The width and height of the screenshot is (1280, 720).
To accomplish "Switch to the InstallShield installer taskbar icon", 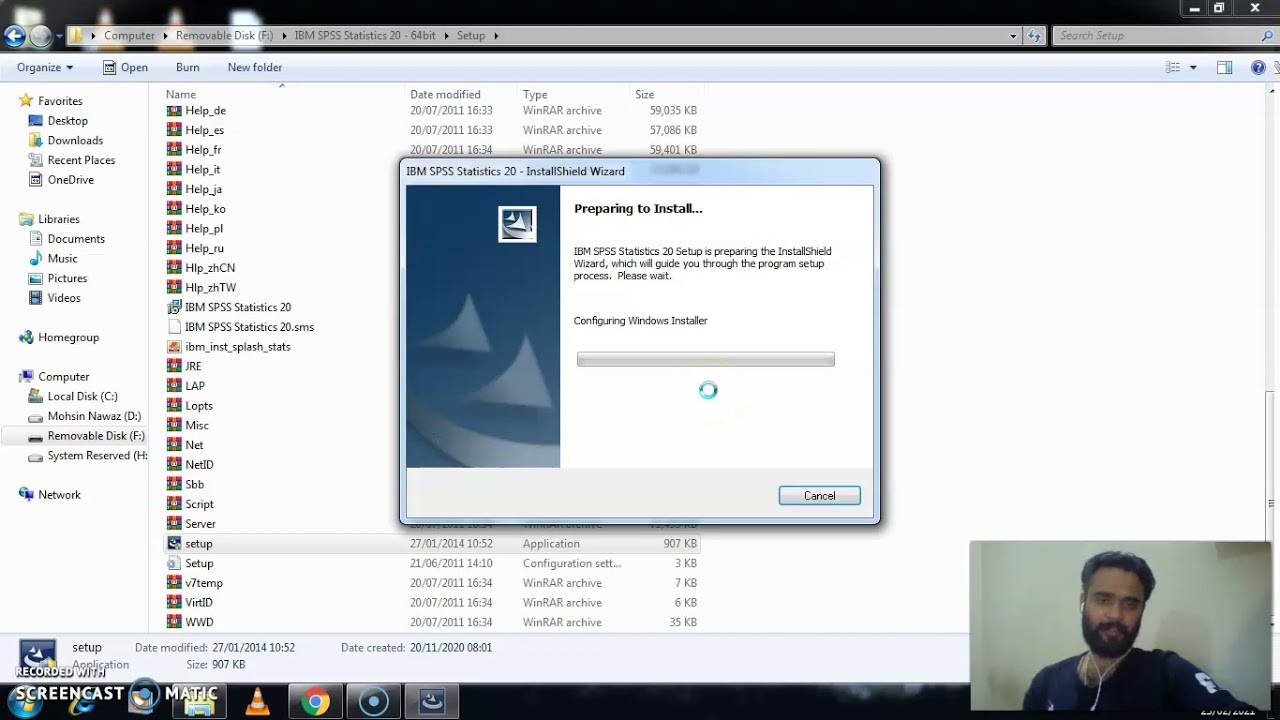I will [432, 702].
